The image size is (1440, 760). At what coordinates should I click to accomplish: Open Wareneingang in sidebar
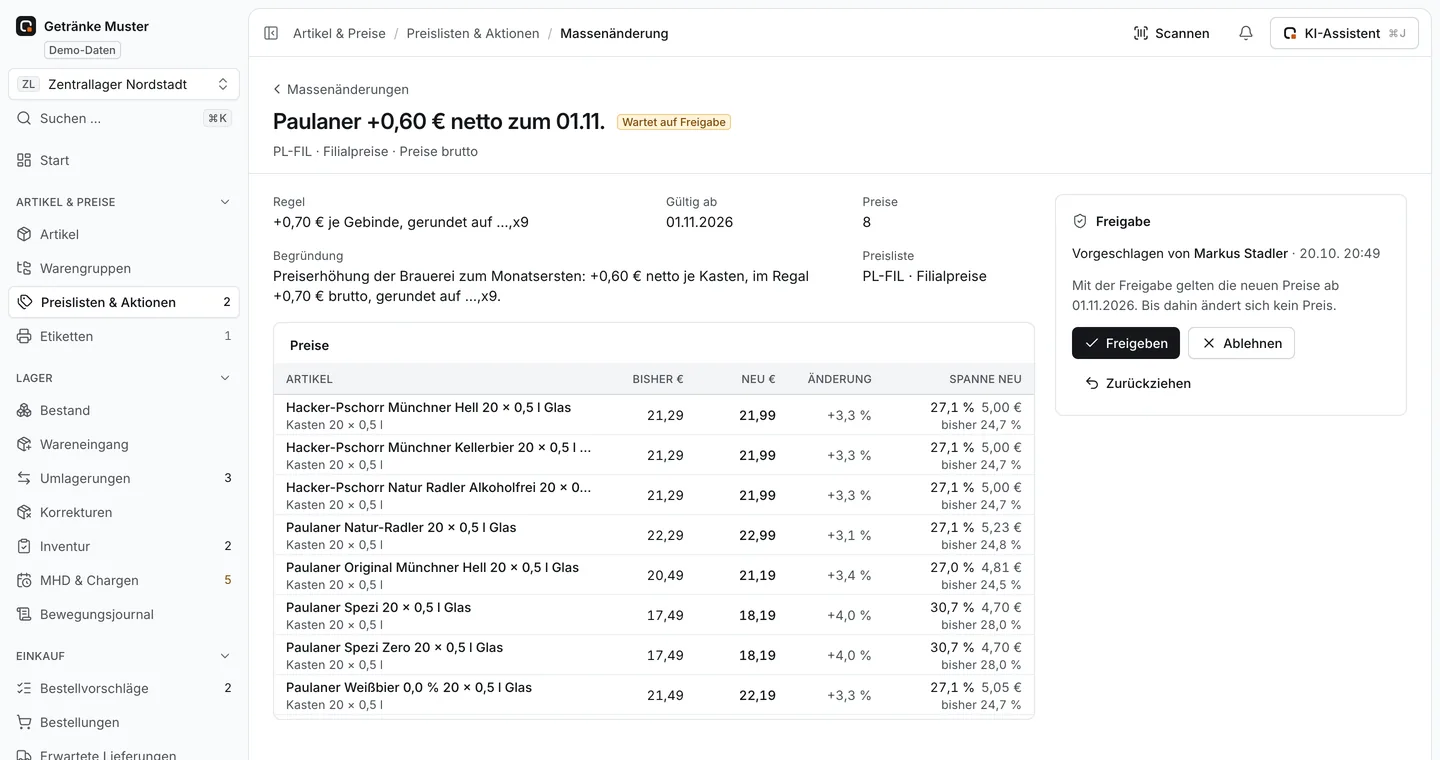pos(124,444)
